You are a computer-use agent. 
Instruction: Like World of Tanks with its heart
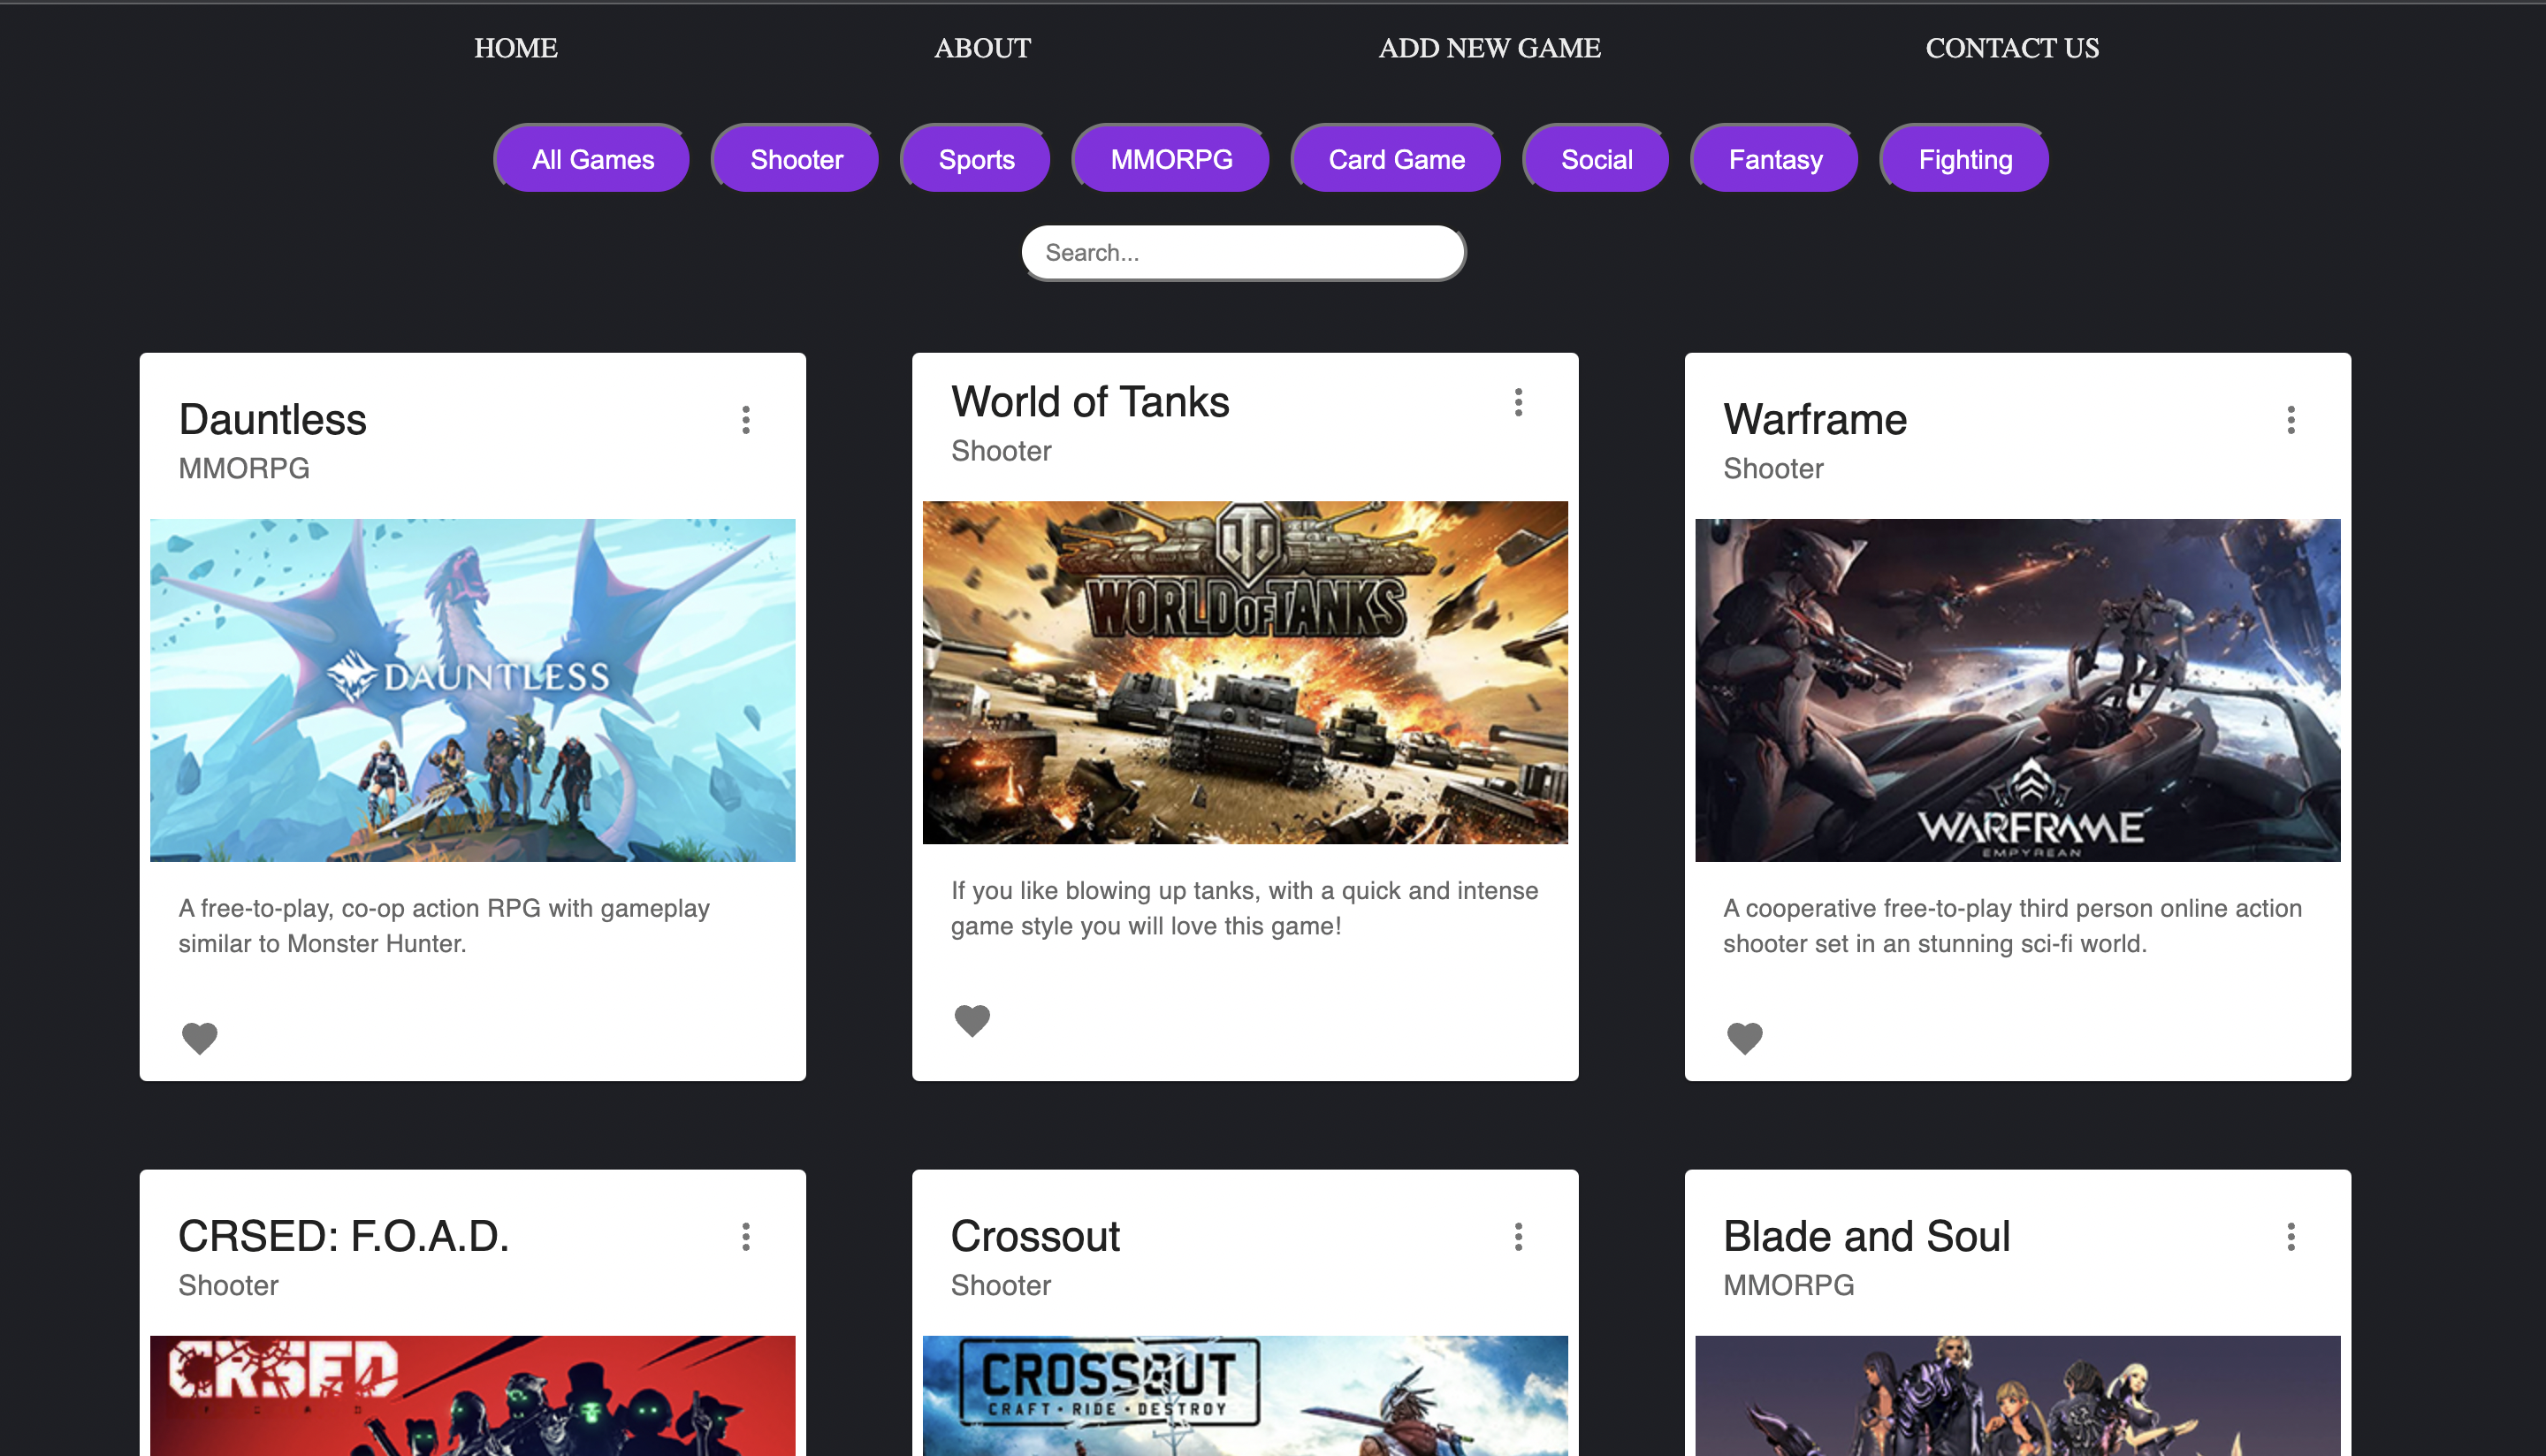click(x=972, y=1020)
